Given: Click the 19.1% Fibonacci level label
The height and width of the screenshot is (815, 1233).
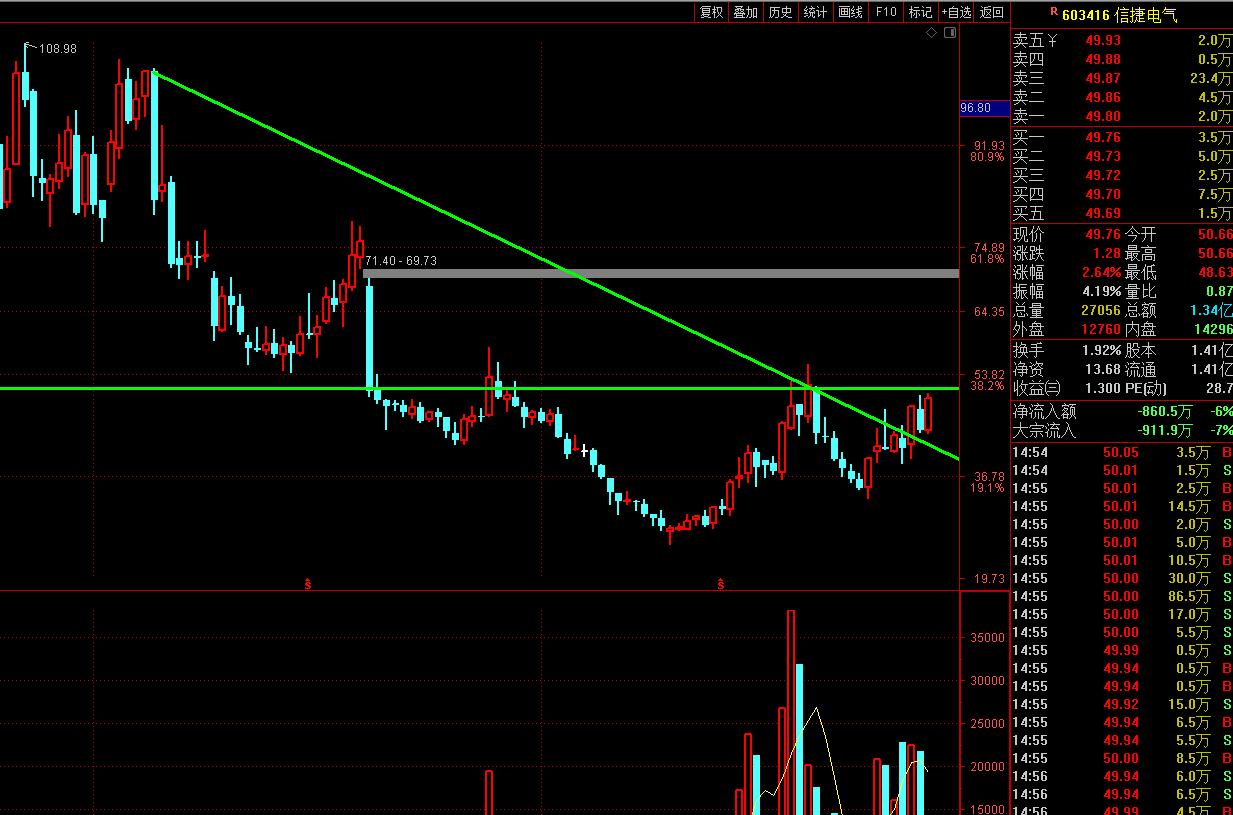Looking at the screenshot, I should [x=987, y=489].
